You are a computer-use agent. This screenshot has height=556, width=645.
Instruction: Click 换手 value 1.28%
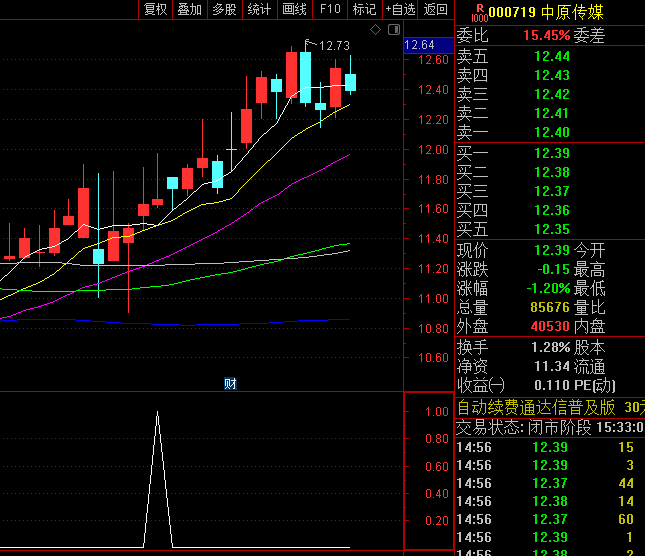(551, 348)
